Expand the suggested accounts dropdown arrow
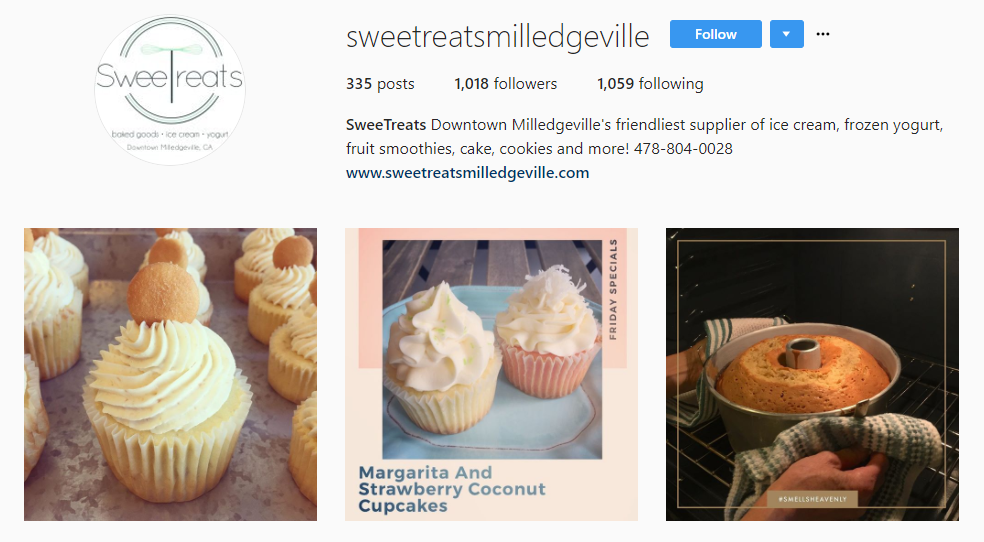Image resolution: width=984 pixels, height=542 pixels. pos(786,34)
